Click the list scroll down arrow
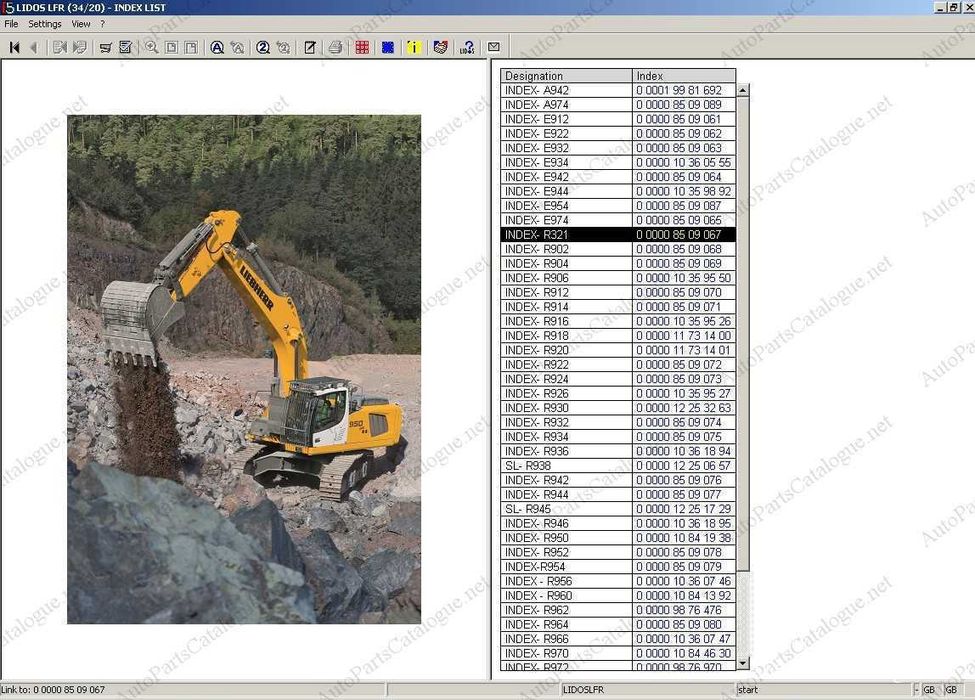The width and height of the screenshot is (975, 700). point(743,664)
